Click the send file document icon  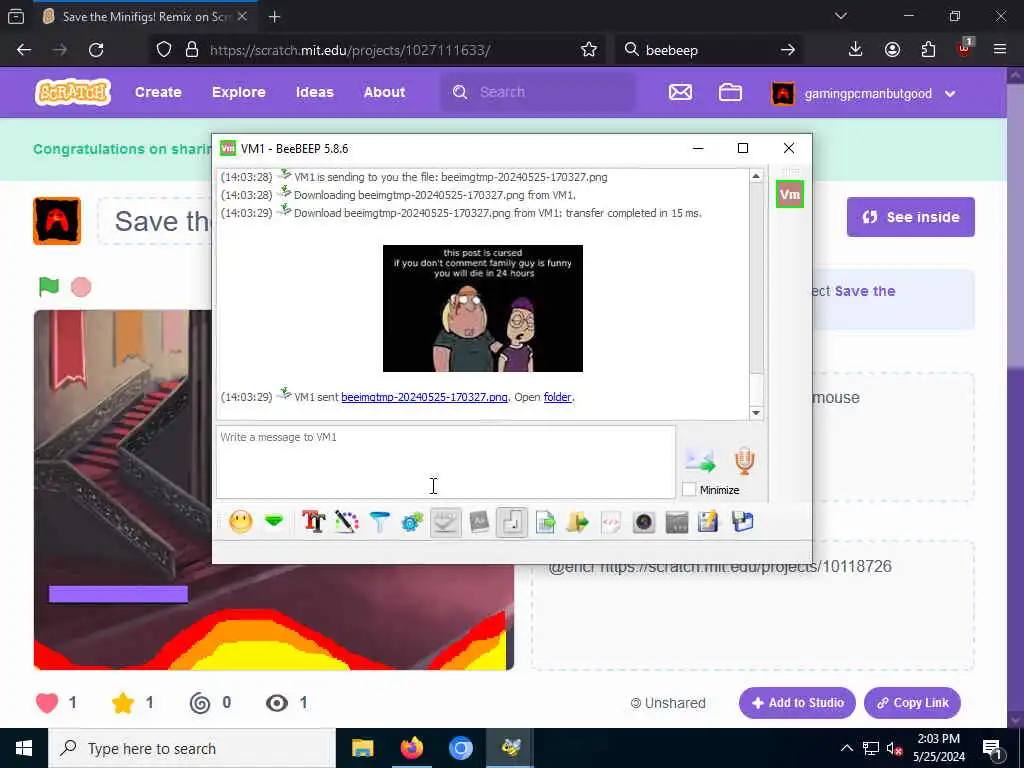pyautogui.click(x=545, y=522)
